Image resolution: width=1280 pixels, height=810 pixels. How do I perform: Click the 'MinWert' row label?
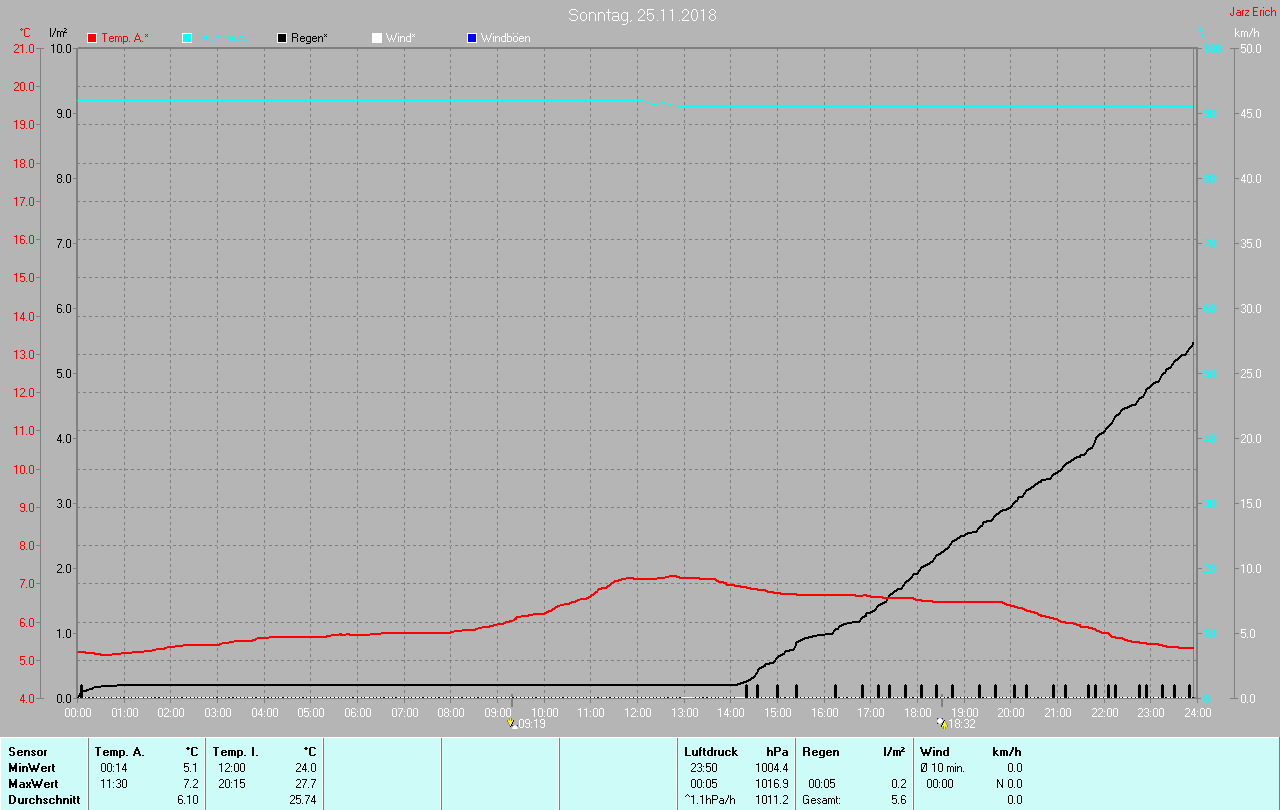31,767
